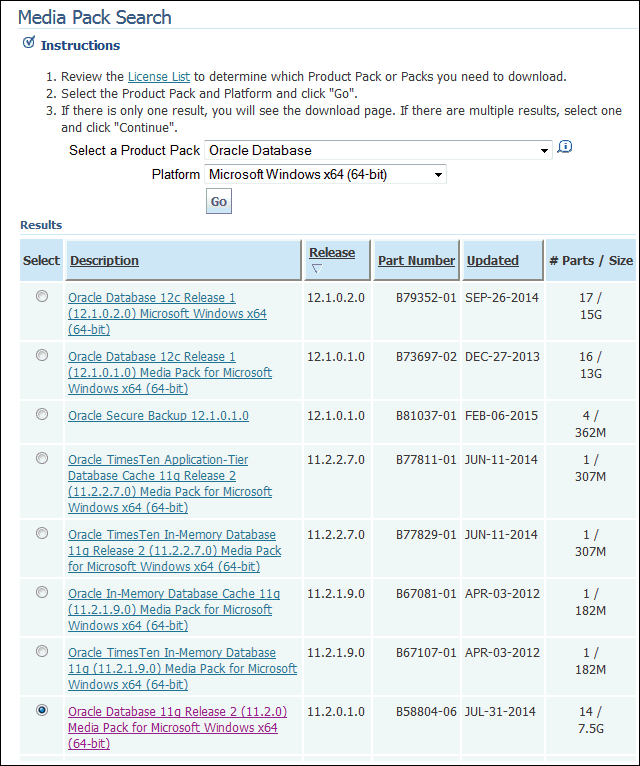This screenshot has width=640, height=766.
Task: Click part number B58804-06
Action: 426,712
